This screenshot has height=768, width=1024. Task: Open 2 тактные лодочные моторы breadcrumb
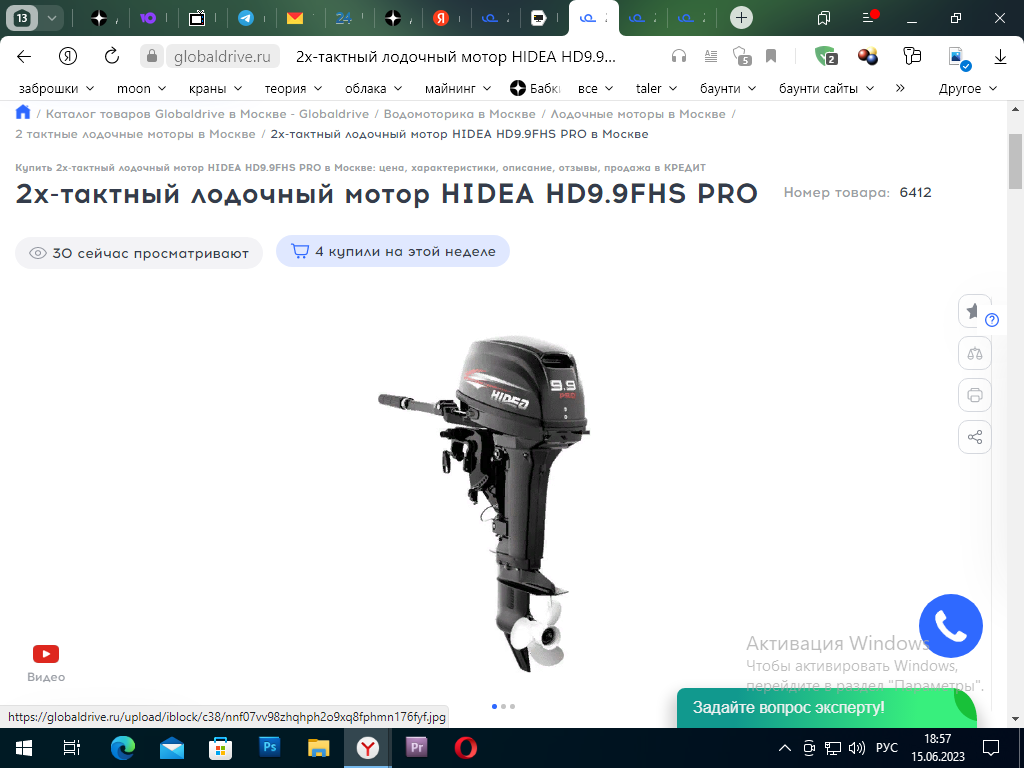pyautogui.click(x=135, y=134)
